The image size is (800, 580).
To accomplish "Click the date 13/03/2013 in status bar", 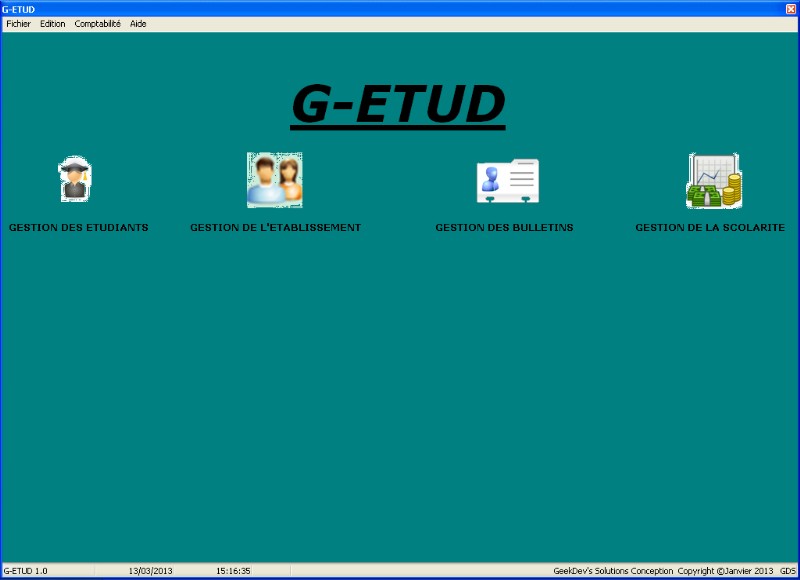I will 150,571.
